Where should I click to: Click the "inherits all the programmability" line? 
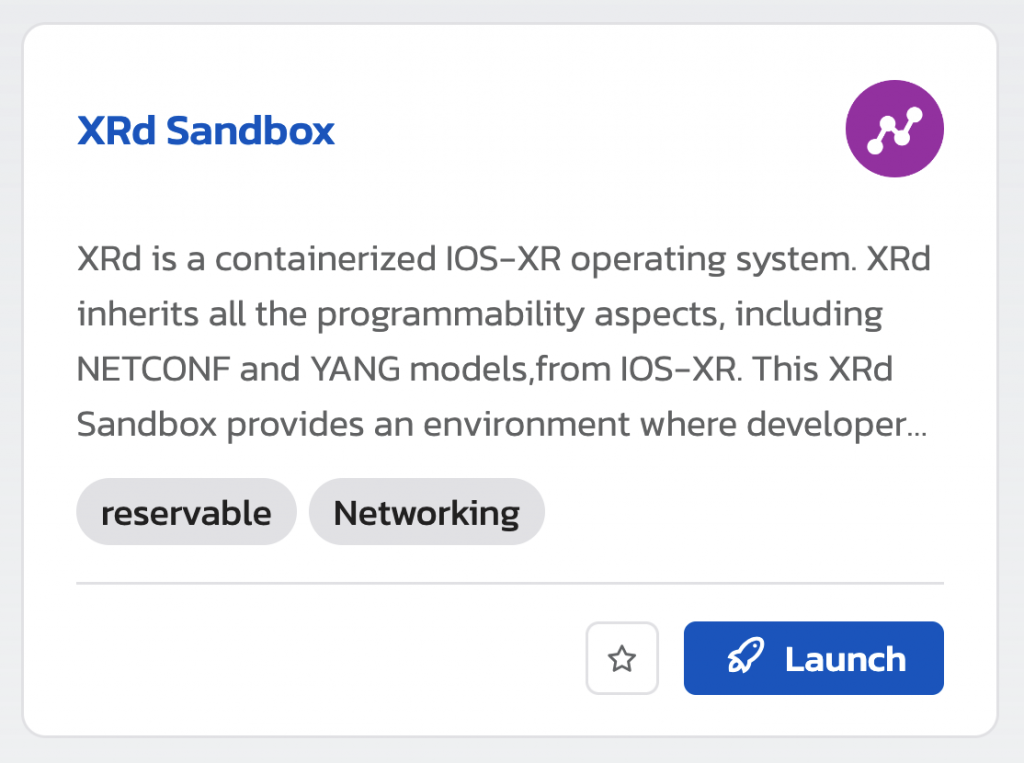(480, 314)
